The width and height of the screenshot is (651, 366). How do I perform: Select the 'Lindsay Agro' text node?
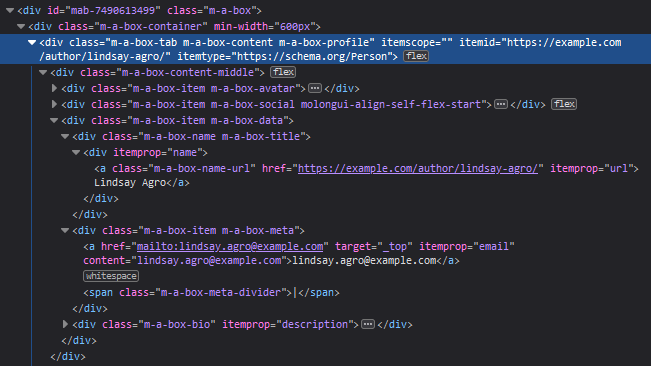[130, 183]
